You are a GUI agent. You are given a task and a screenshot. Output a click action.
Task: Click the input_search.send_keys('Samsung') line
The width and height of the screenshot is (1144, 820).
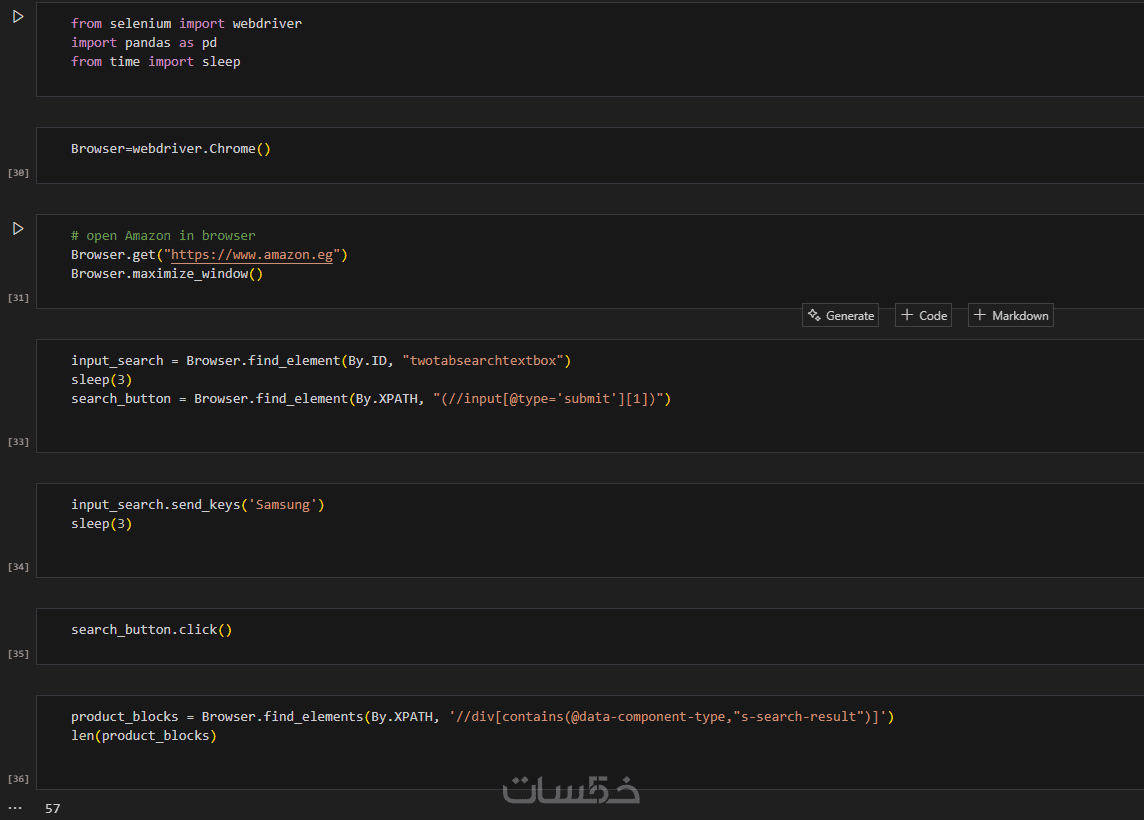(x=198, y=505)
